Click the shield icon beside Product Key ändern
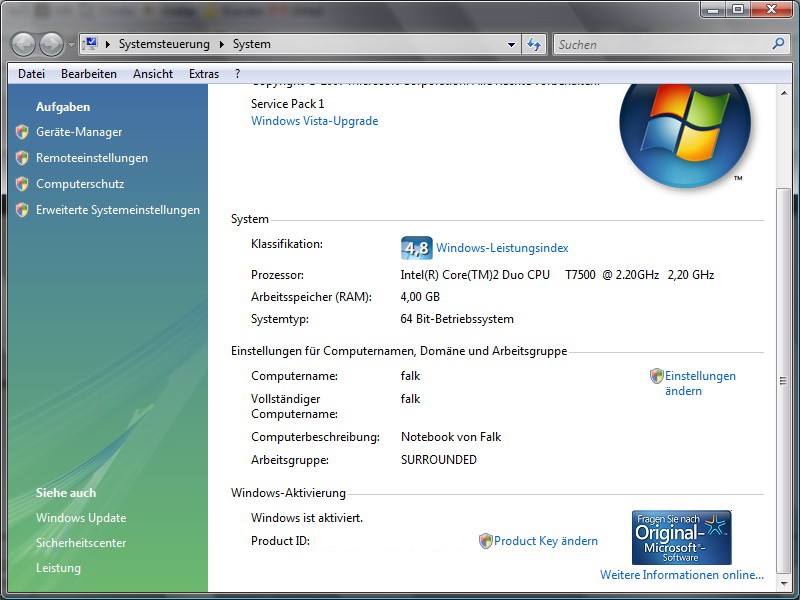The image size is (800, 600). coord(486,541)
